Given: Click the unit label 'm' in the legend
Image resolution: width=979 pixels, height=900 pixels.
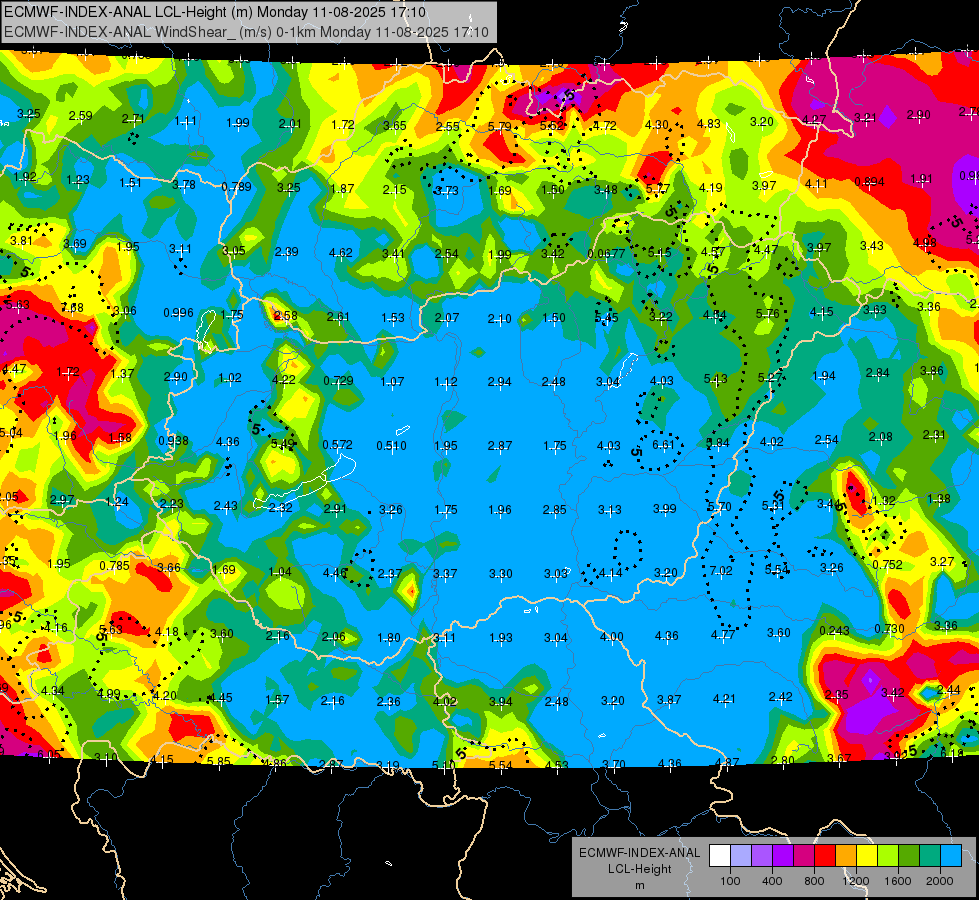Looking at the screenshot, I should tap(639, 886).
